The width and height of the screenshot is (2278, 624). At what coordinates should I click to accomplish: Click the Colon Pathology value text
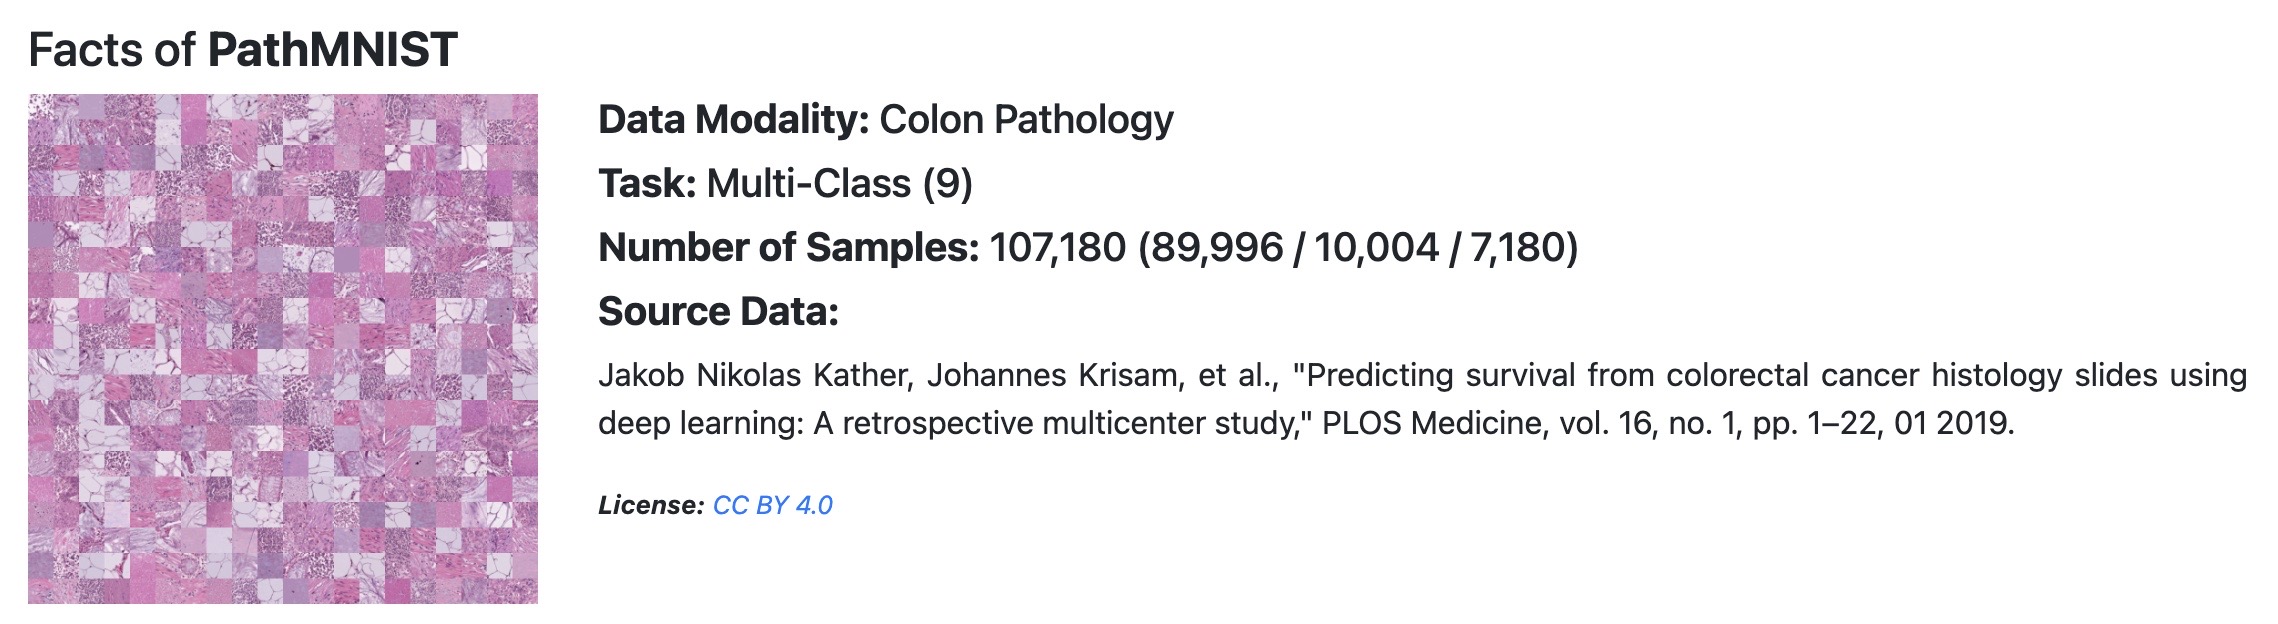coord(1026,120)
